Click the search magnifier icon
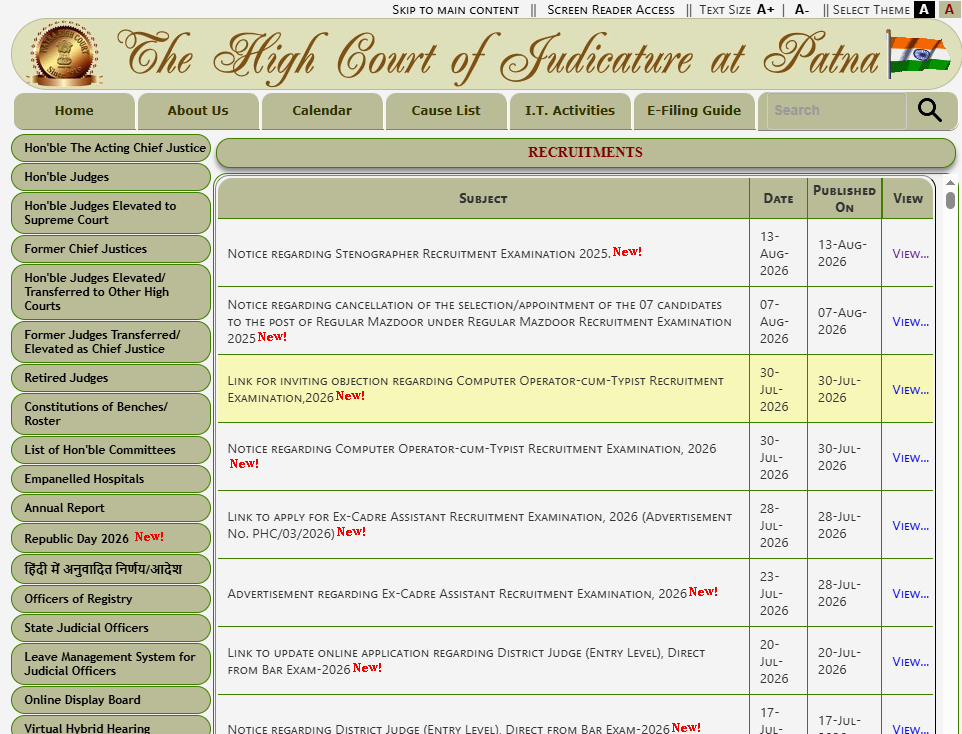The width and height of the screenshot is (962, 734). point(929,110)
